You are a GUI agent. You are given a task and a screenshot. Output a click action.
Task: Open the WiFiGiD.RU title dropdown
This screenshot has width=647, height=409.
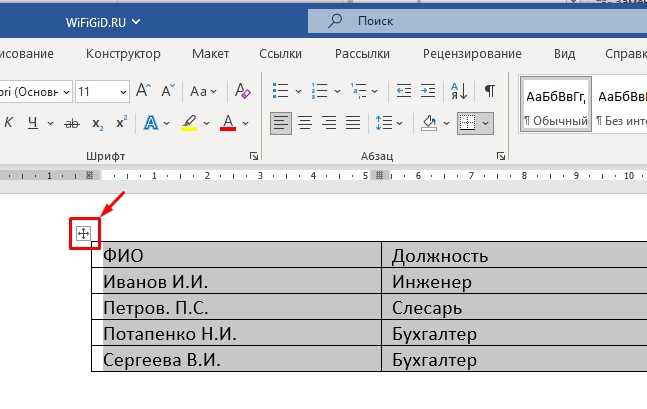click(x=136, y=21)
